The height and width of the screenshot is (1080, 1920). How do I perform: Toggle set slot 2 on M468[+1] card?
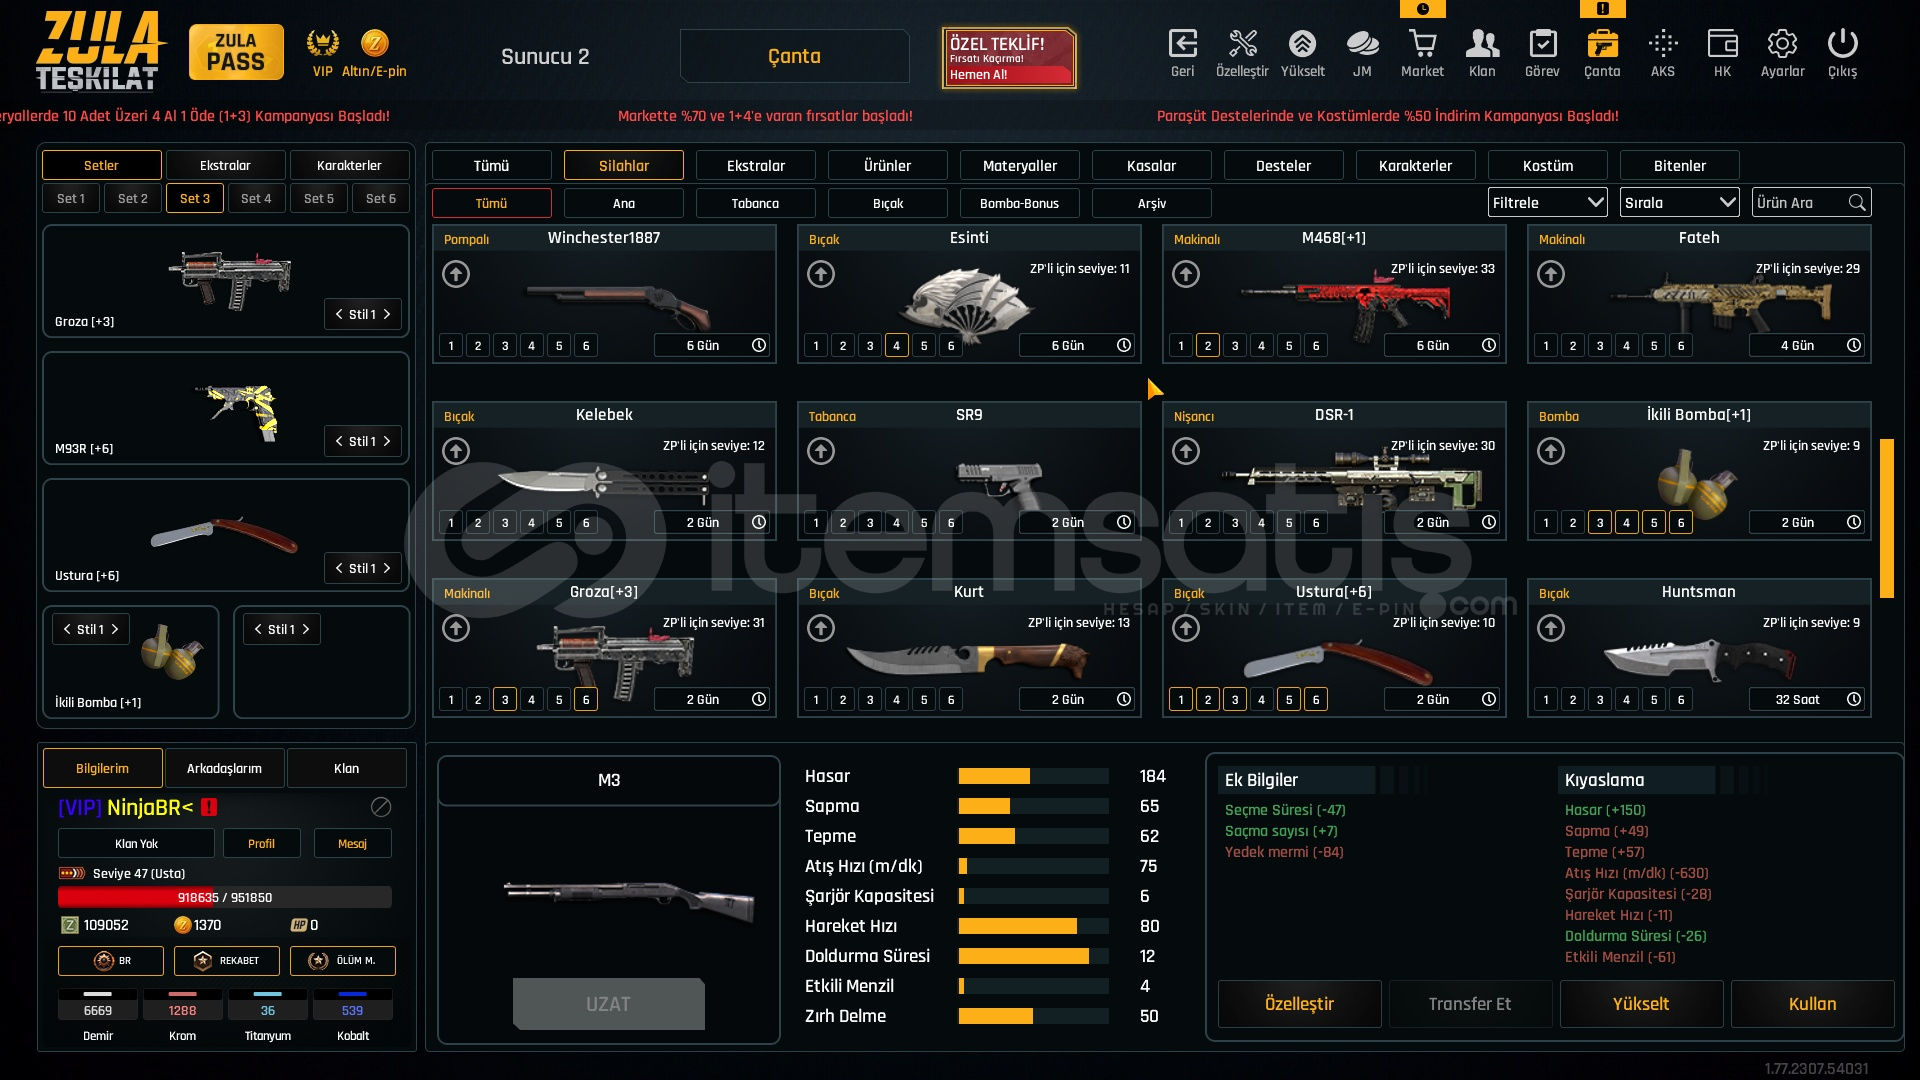[x=1208, y=345]
